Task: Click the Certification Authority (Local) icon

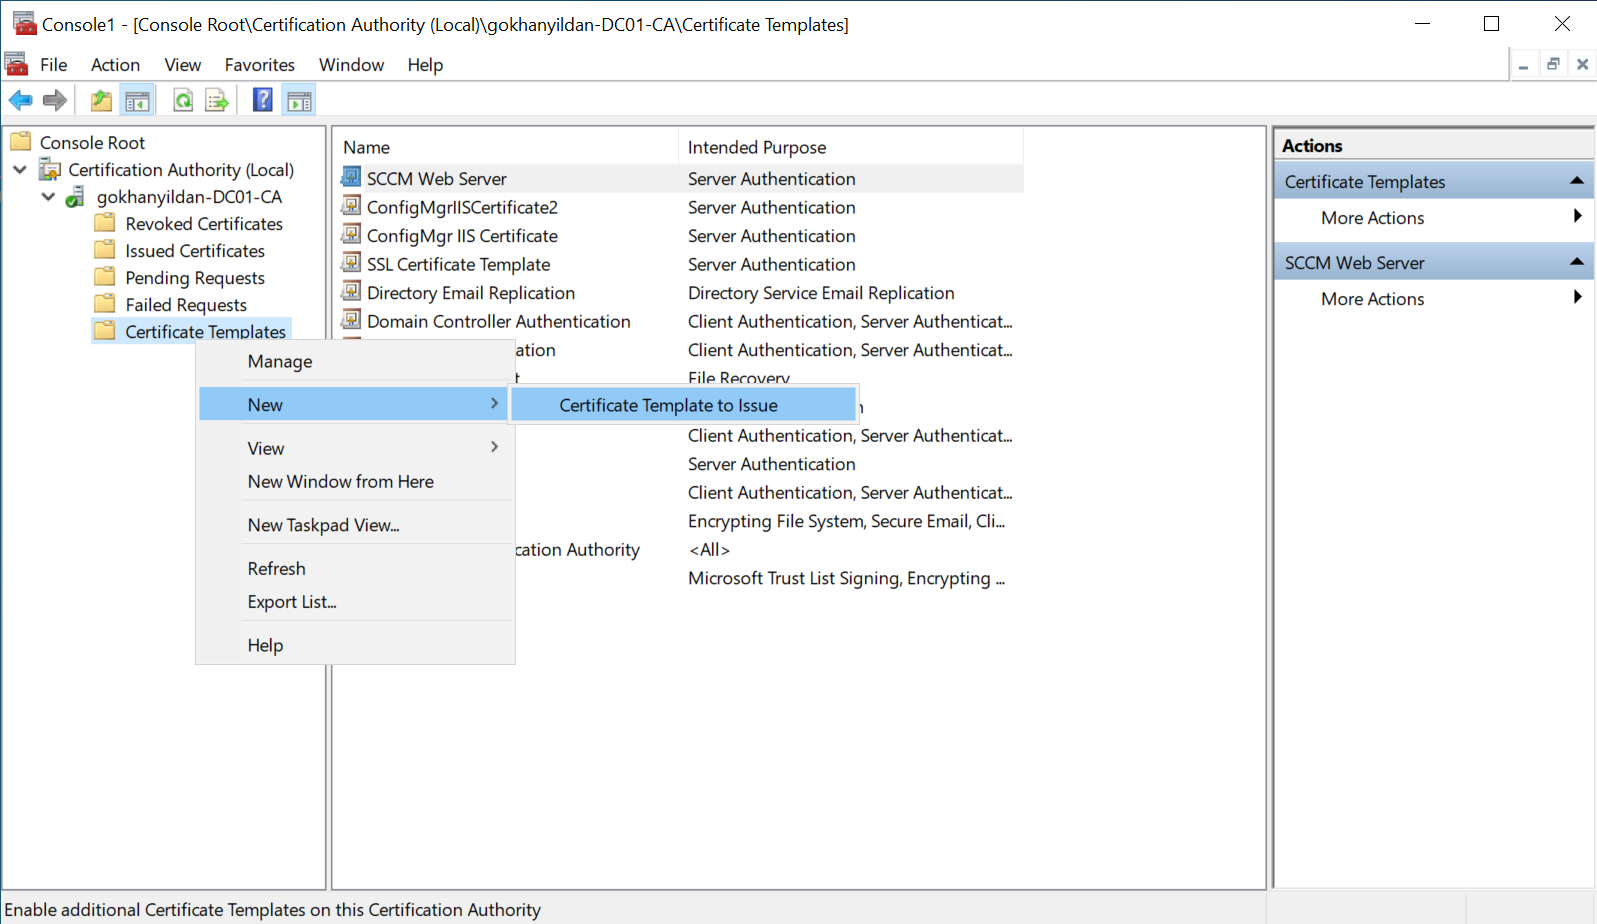Action: pos(50,169)
